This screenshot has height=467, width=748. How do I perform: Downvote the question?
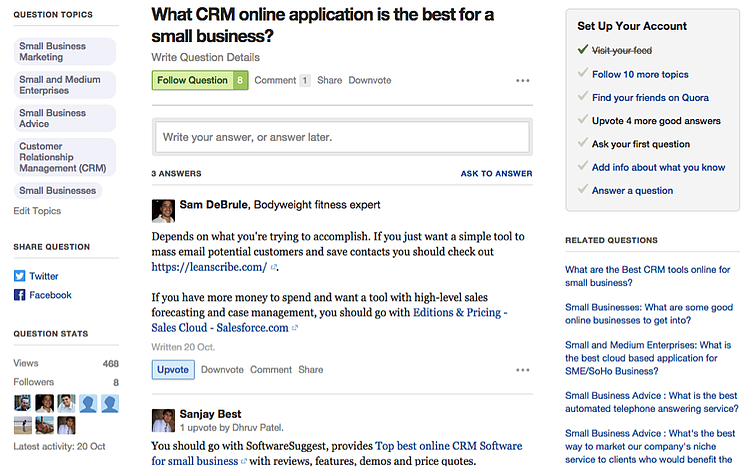[370, 80]
